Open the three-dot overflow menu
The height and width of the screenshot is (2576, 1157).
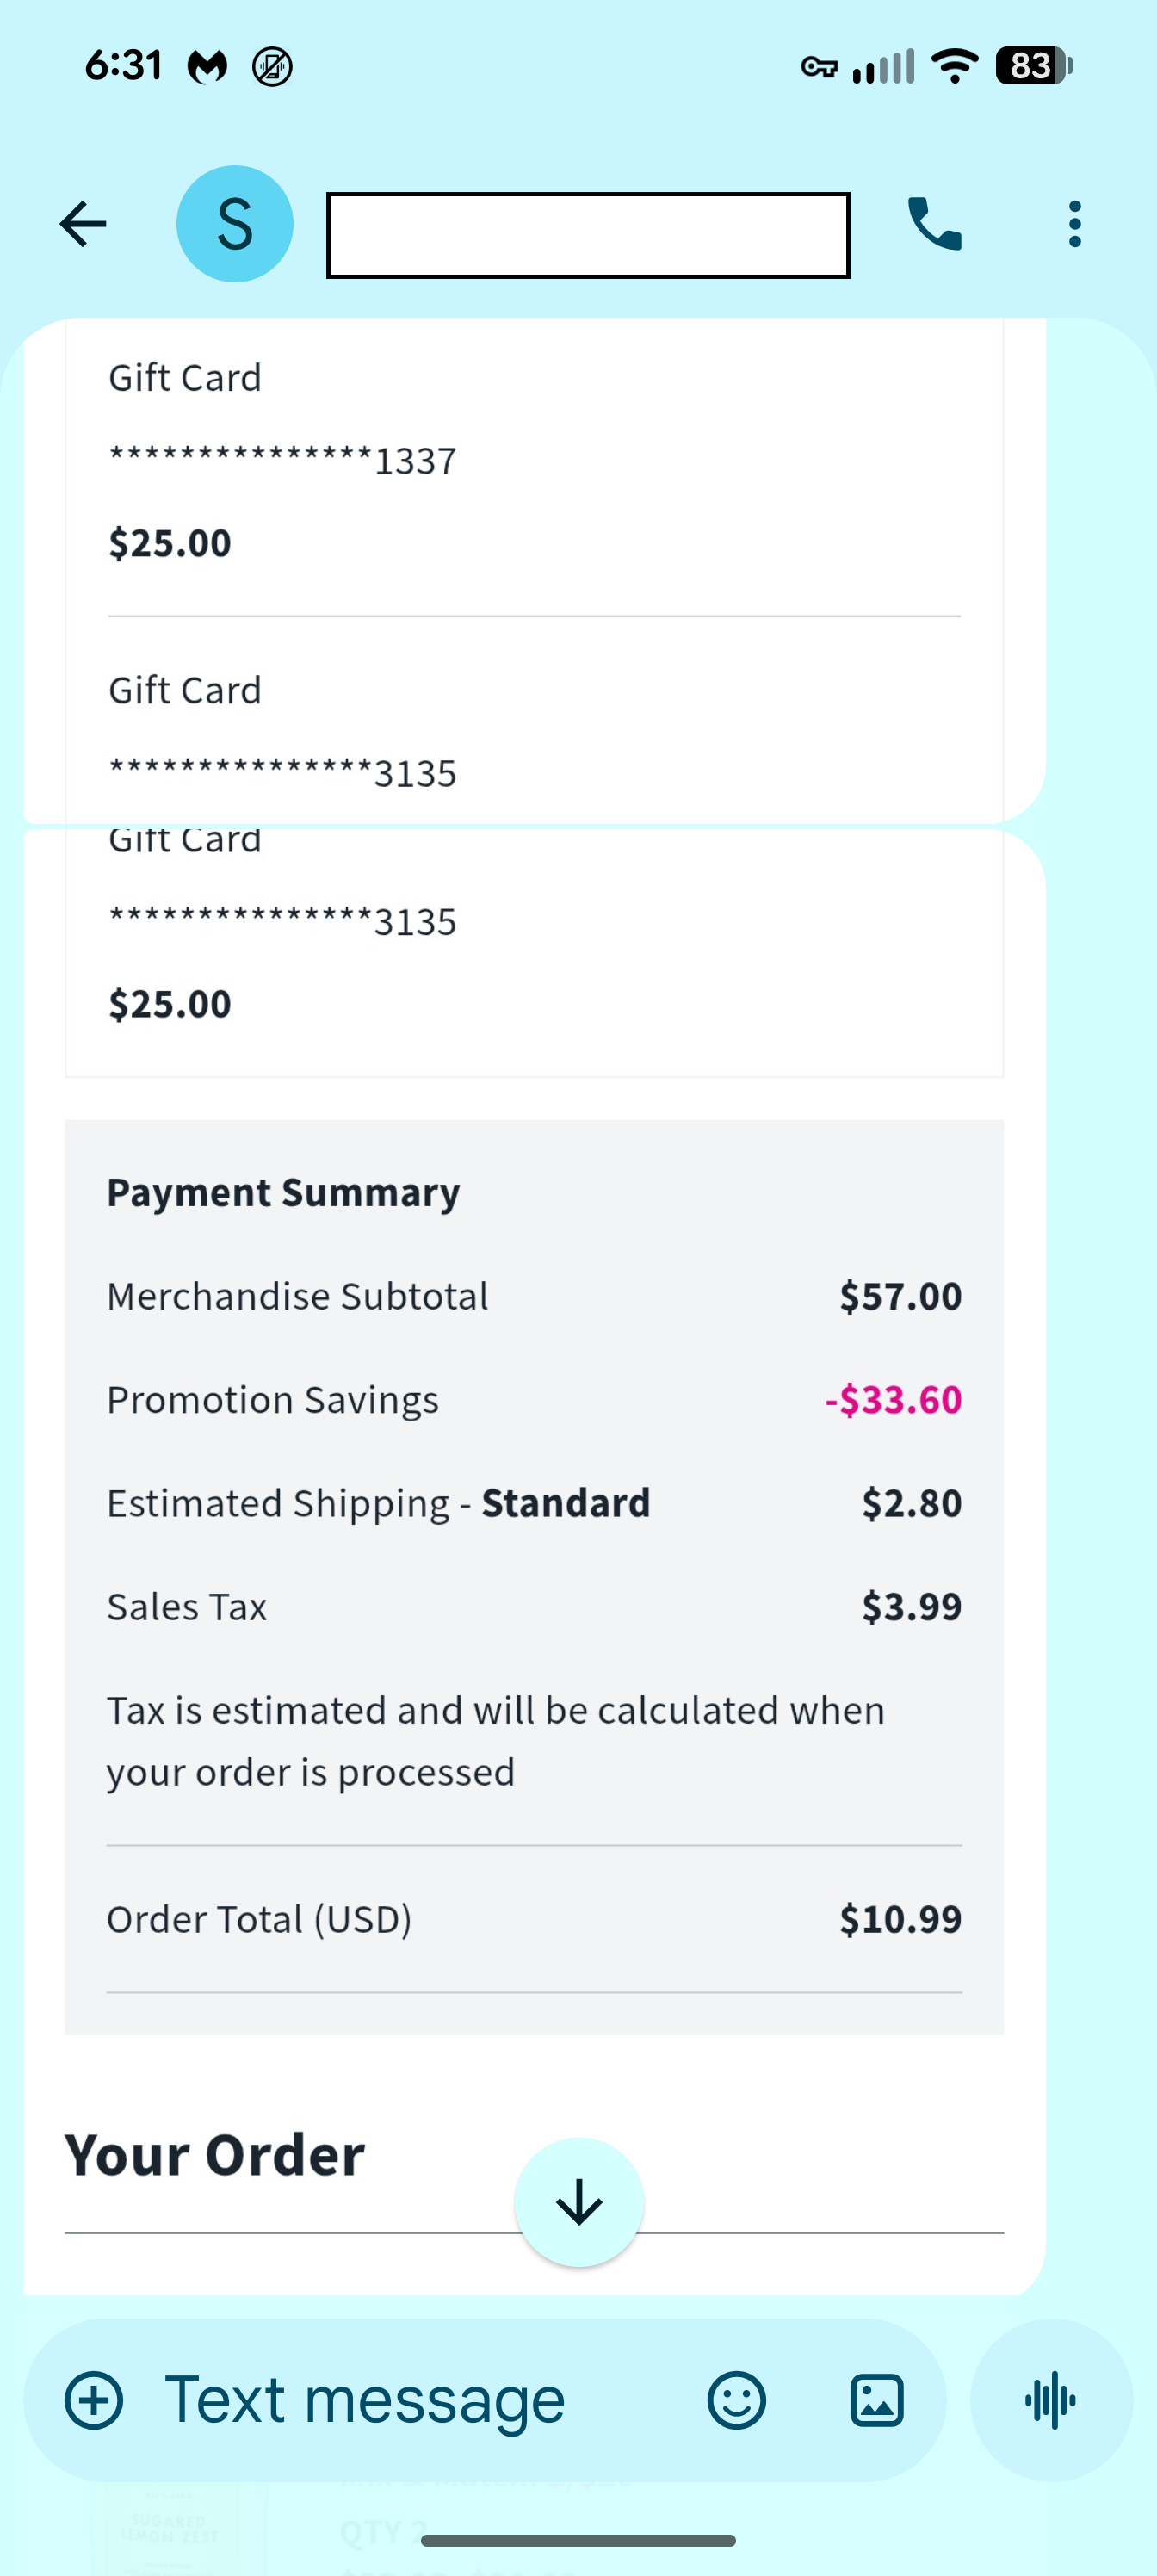tap(1074, 223)
